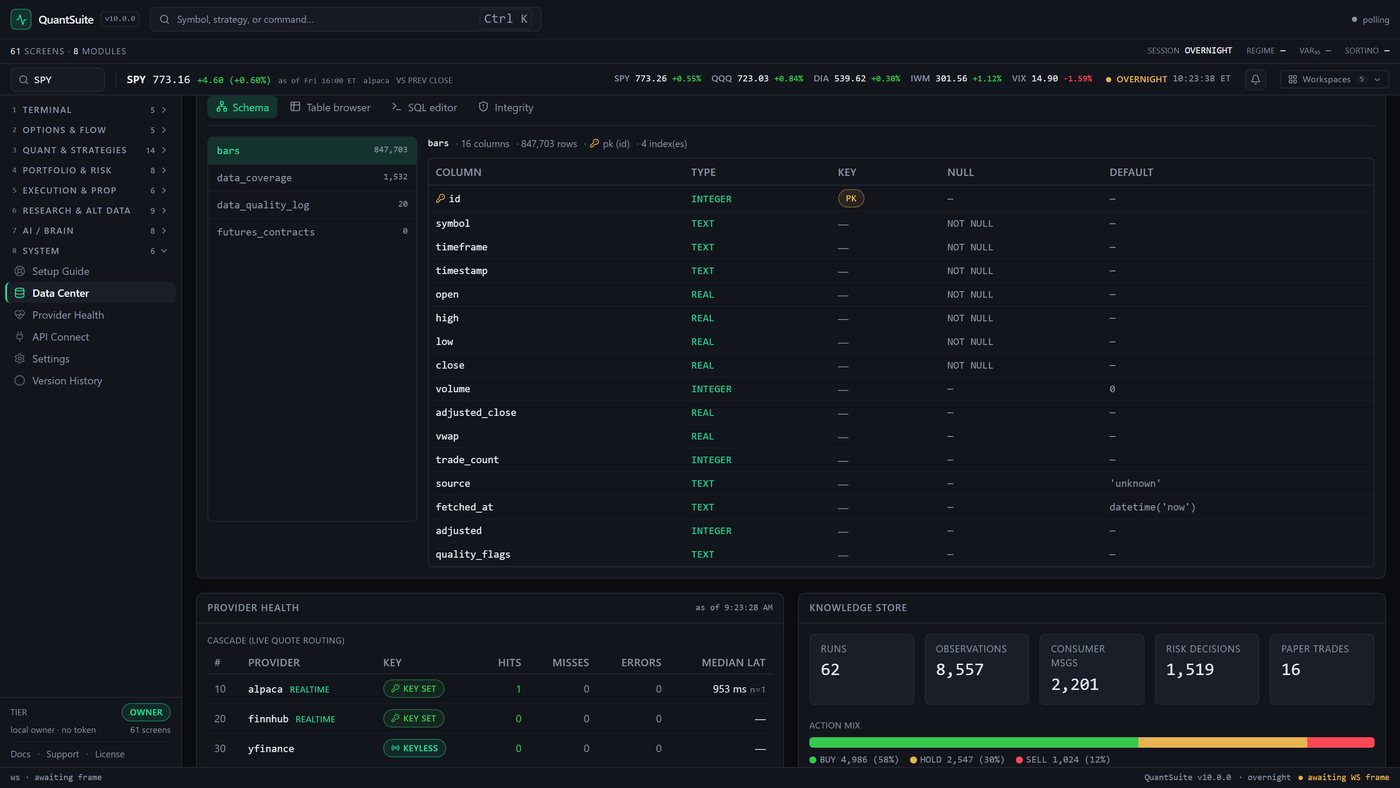Screen dimensions: 1400x788
Task: Click the Settings gear icon
Action: click(x=20, y=359)
